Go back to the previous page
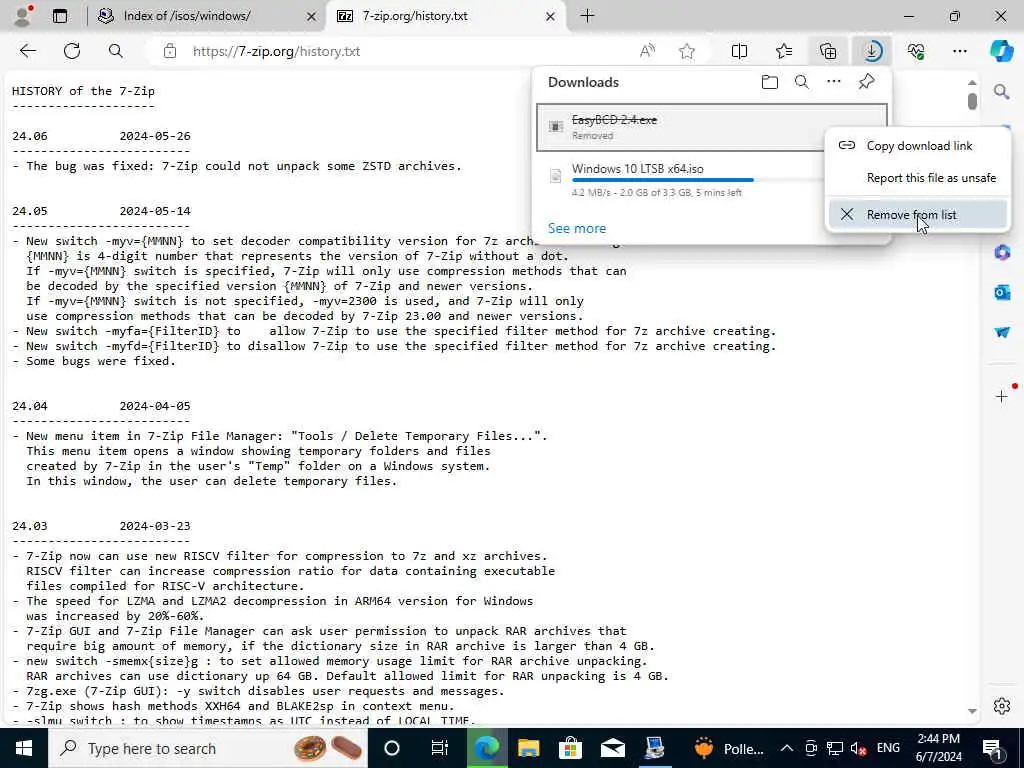 pos(27,51)
